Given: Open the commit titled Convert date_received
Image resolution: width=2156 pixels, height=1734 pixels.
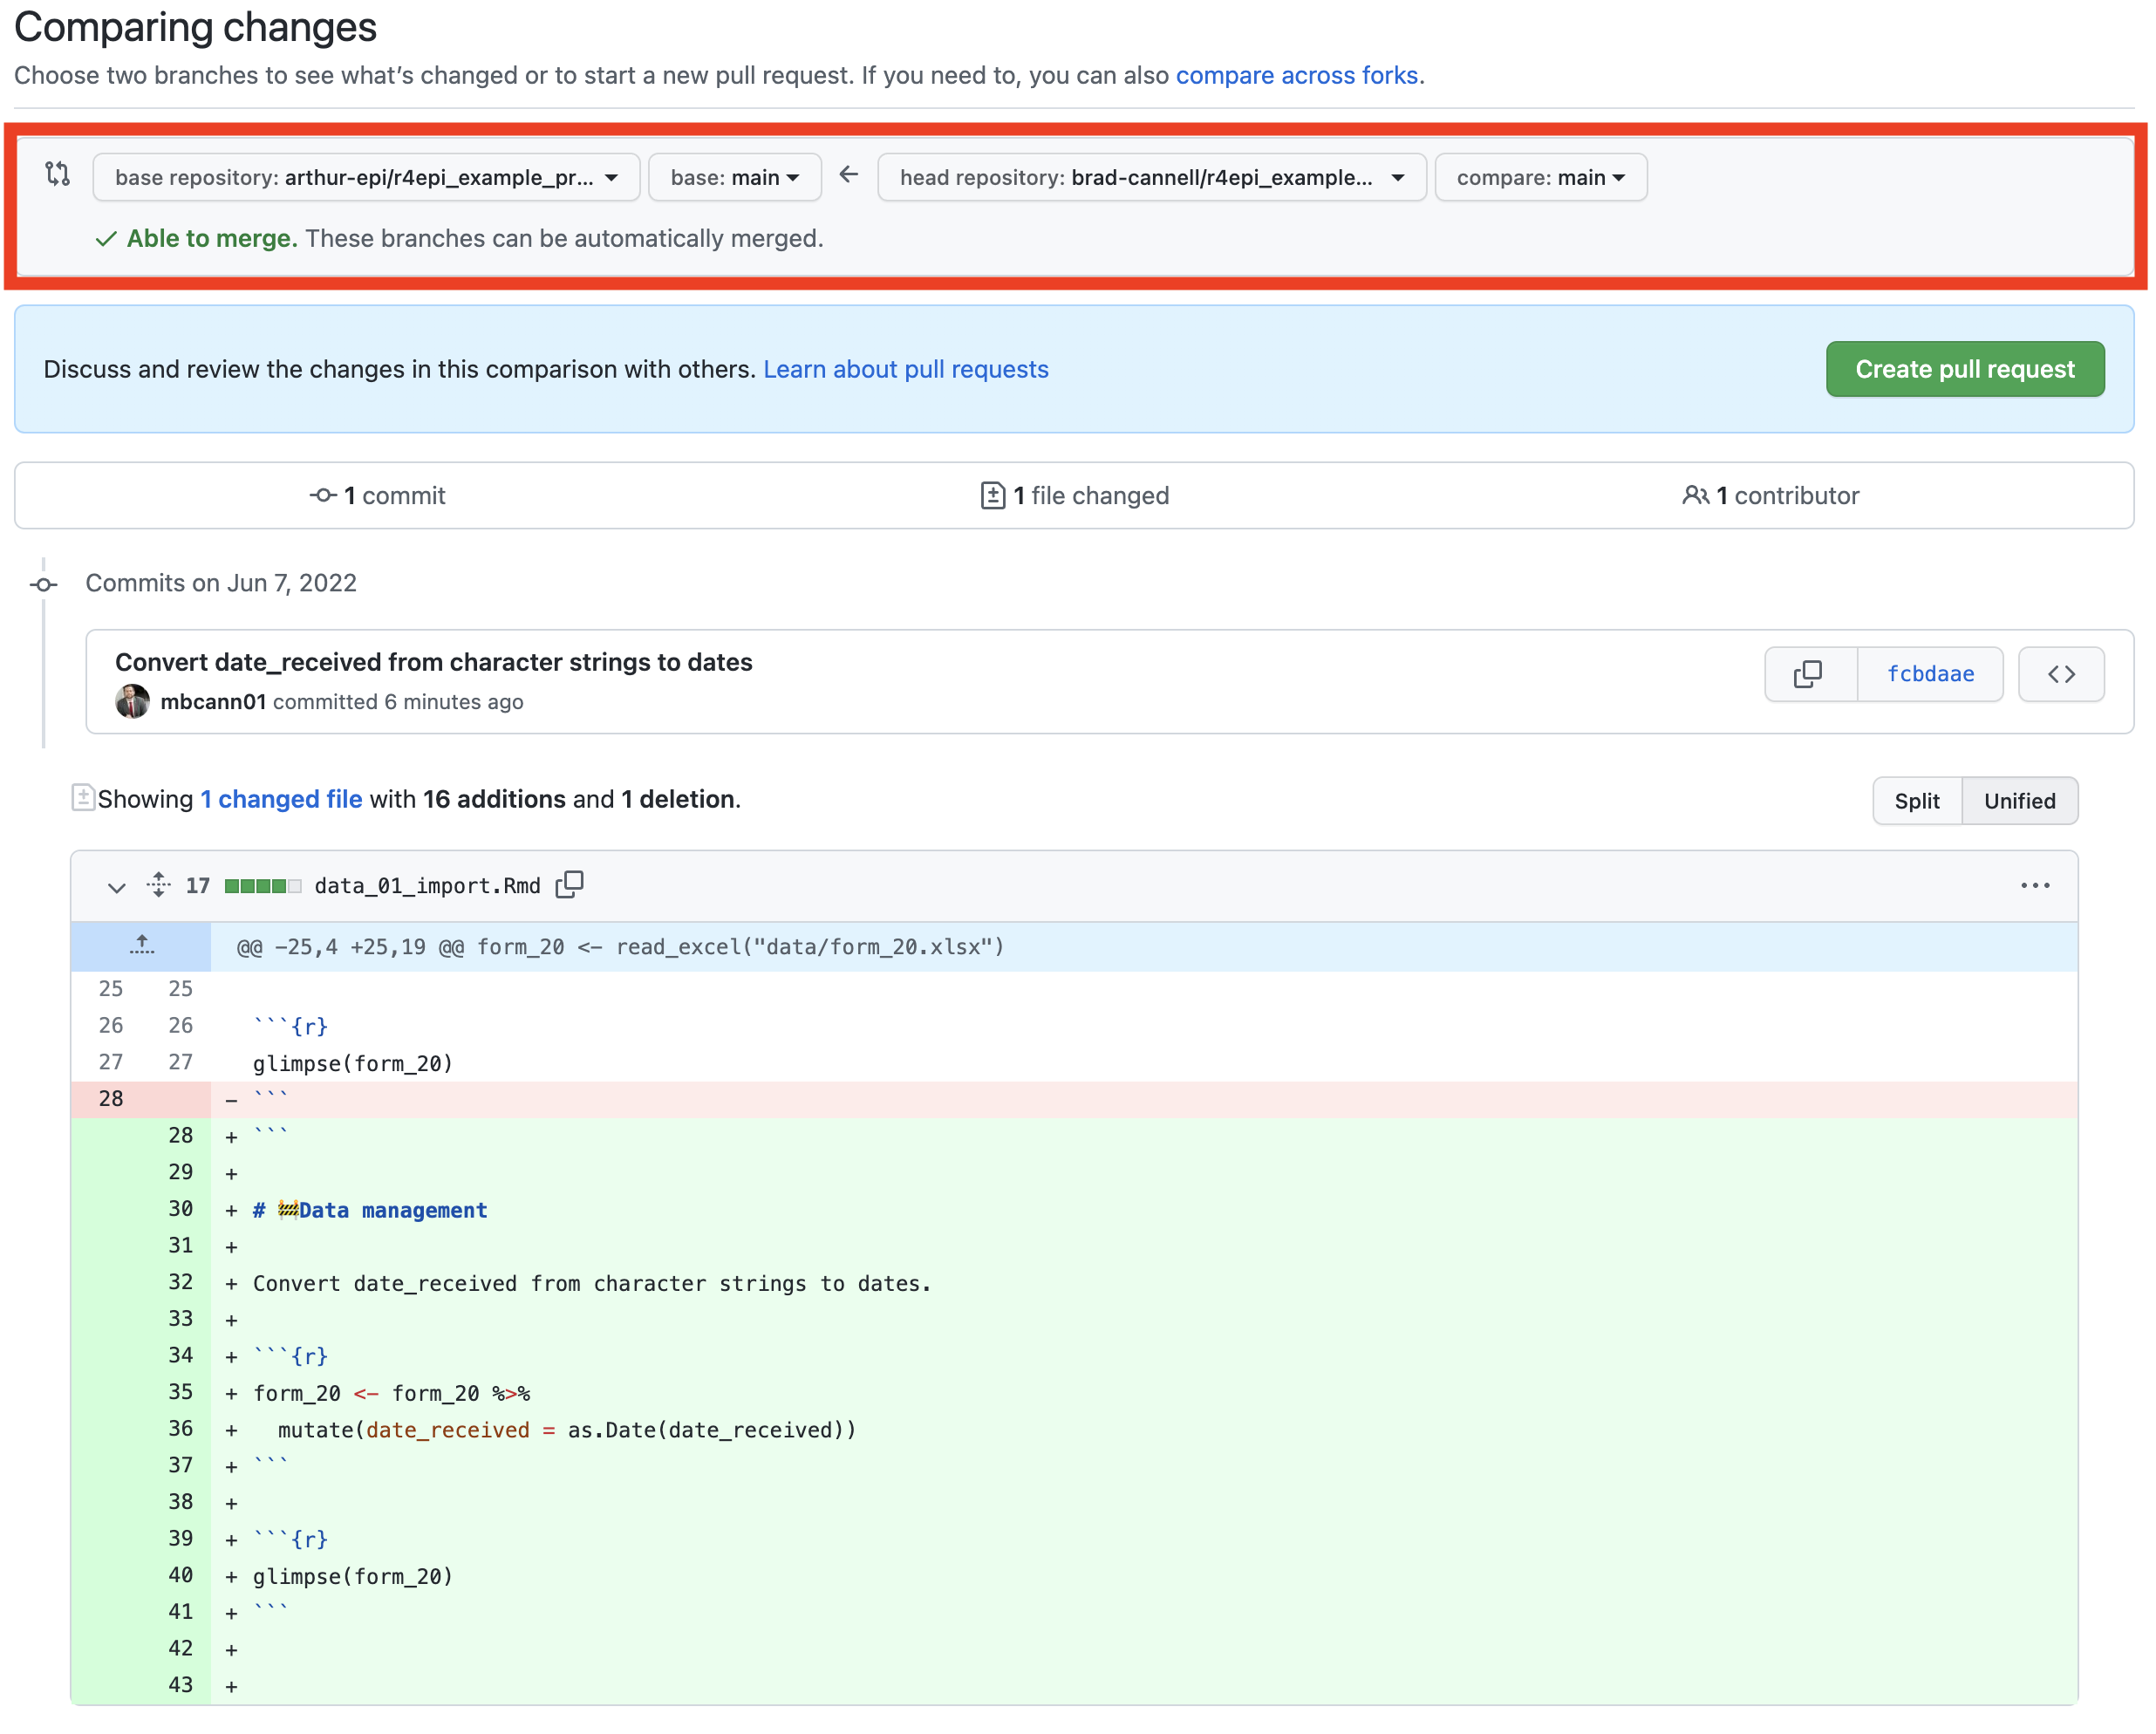Looking at the screenshot, I should pyautogui.click(x=433, y=662).
